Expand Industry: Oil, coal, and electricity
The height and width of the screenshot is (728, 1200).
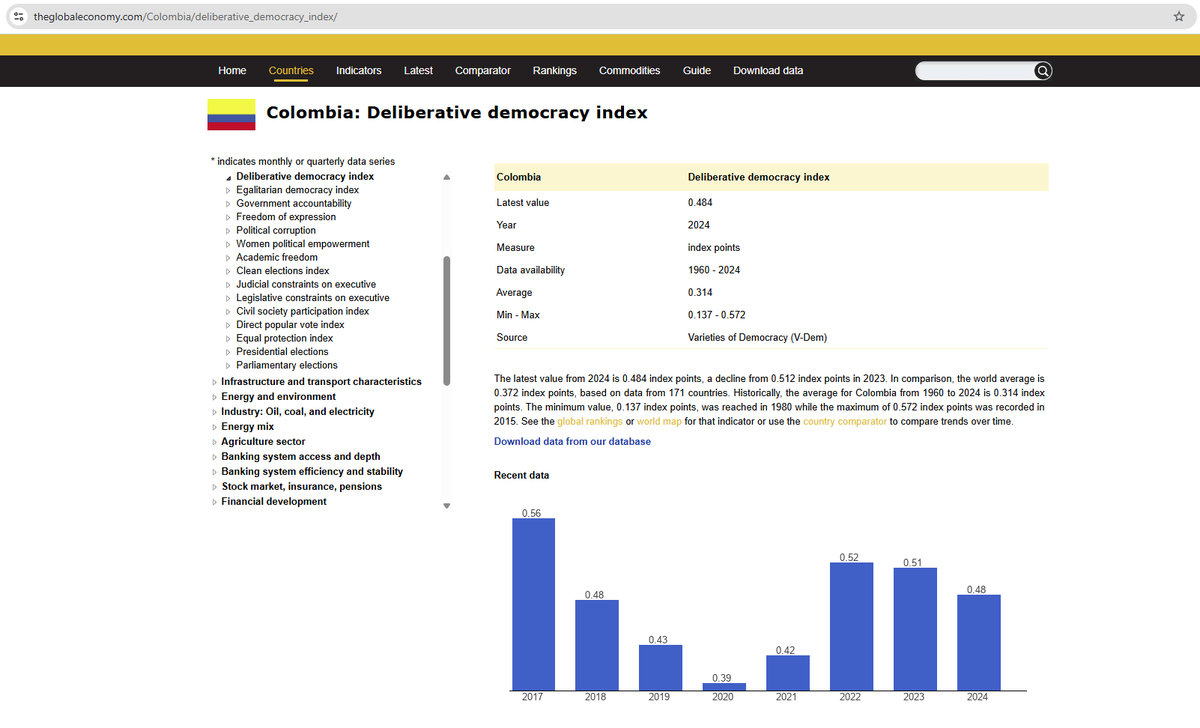click(x=214, y=412)
